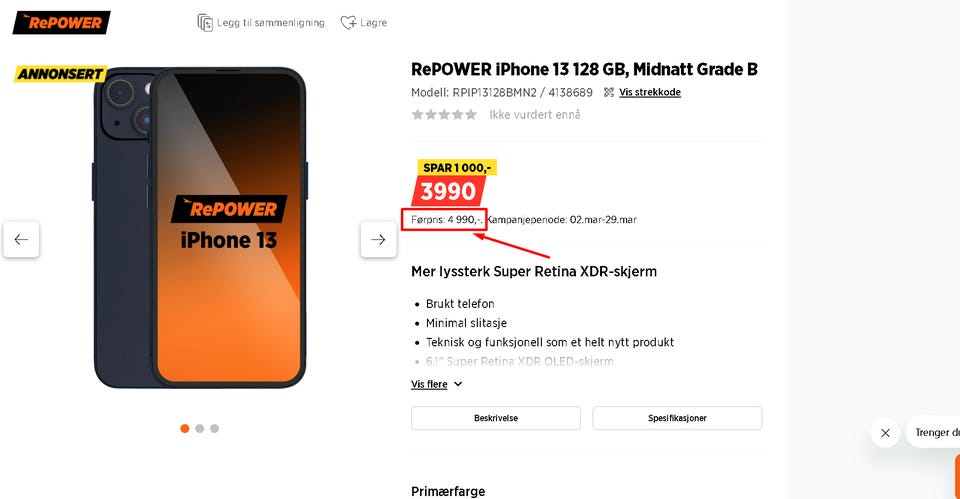This screenshot has height=499, width=960.
Task: Show previous product image with left arrow
Action: tap(21, 239)
